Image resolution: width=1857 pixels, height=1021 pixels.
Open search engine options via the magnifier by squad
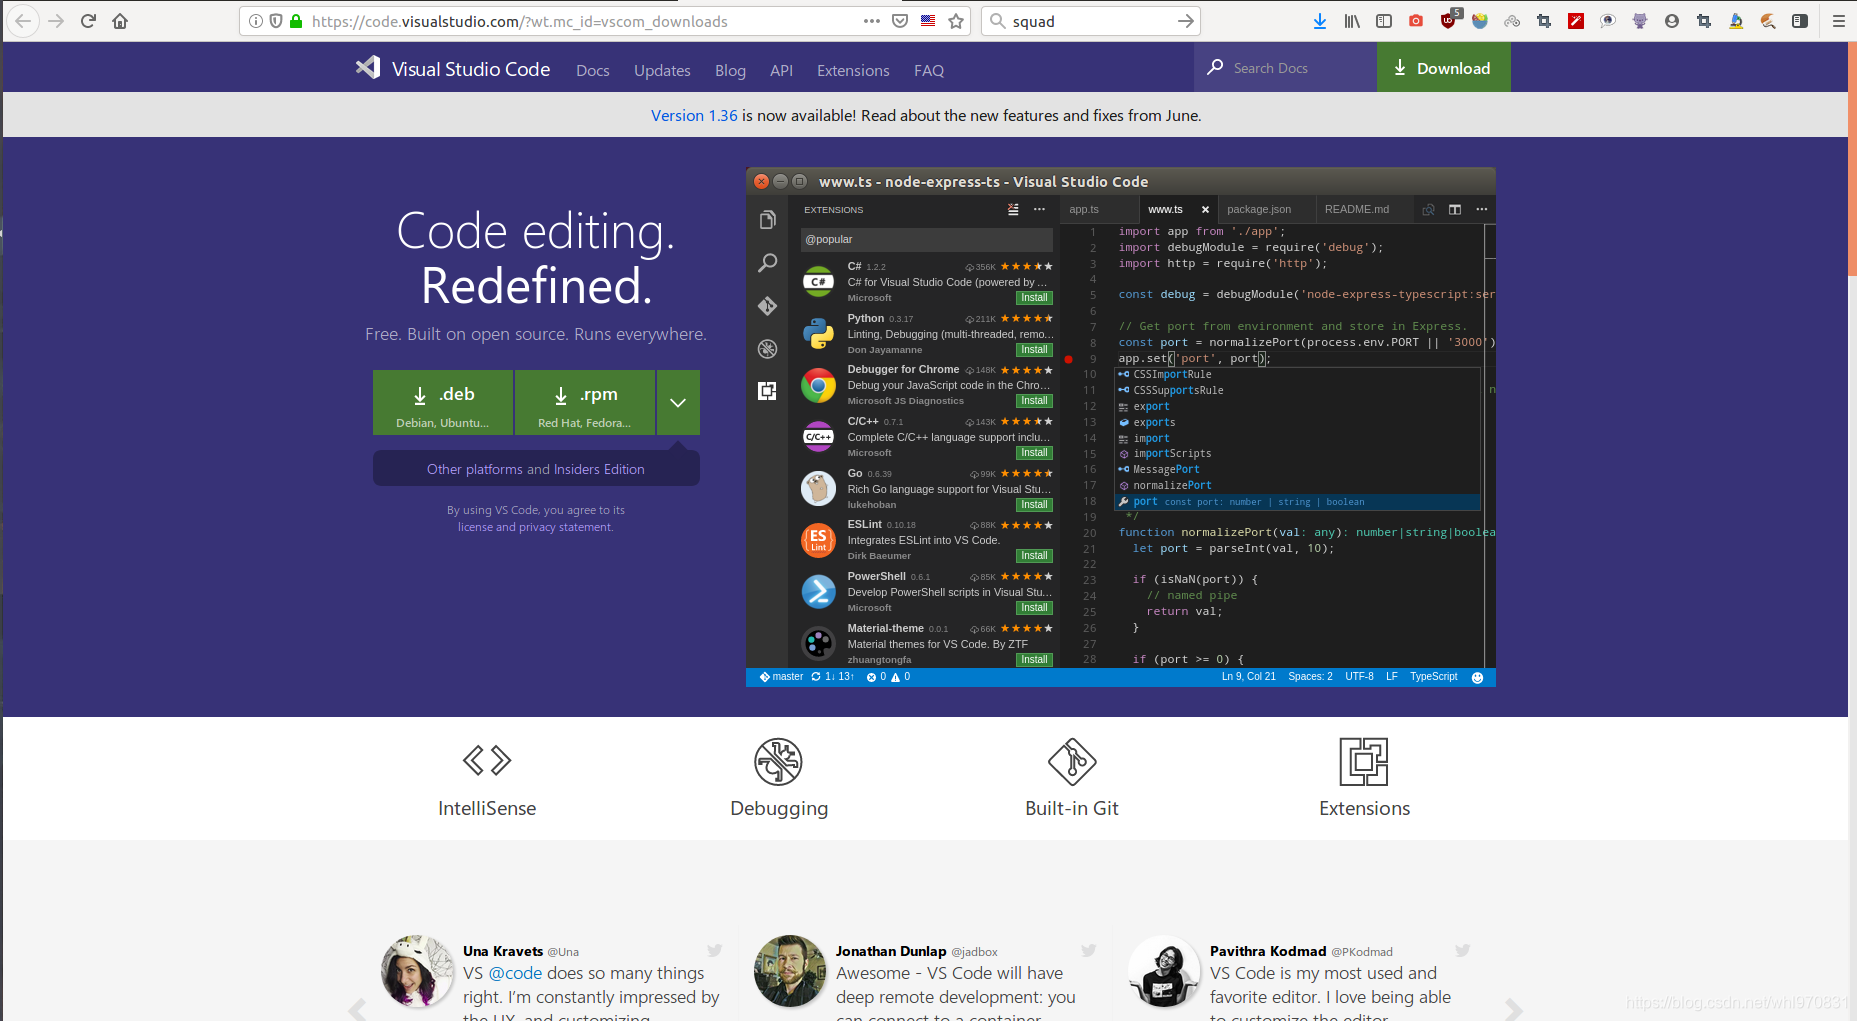point(997,21)
